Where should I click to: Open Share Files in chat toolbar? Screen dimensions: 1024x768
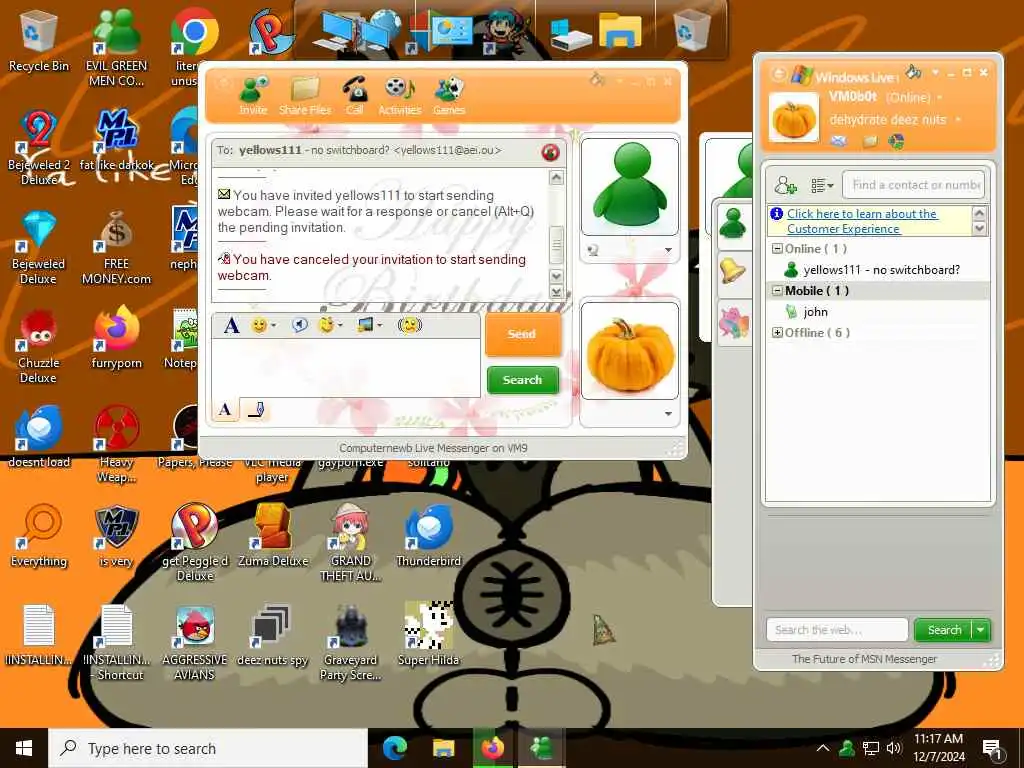(305, 95)
